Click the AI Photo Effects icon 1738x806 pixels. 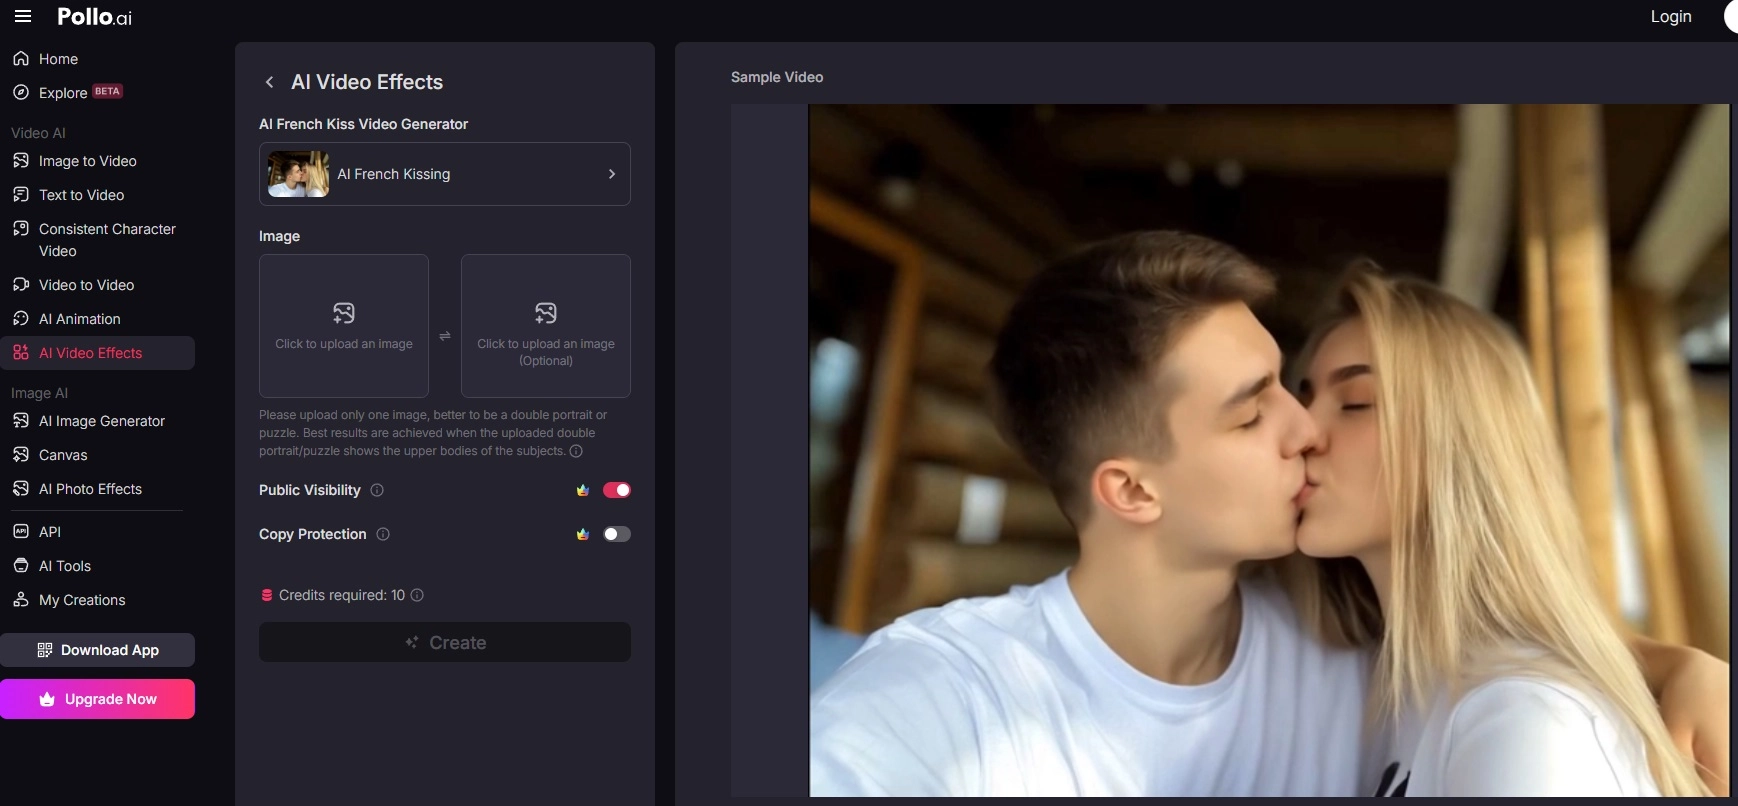(x=21, y=488)
